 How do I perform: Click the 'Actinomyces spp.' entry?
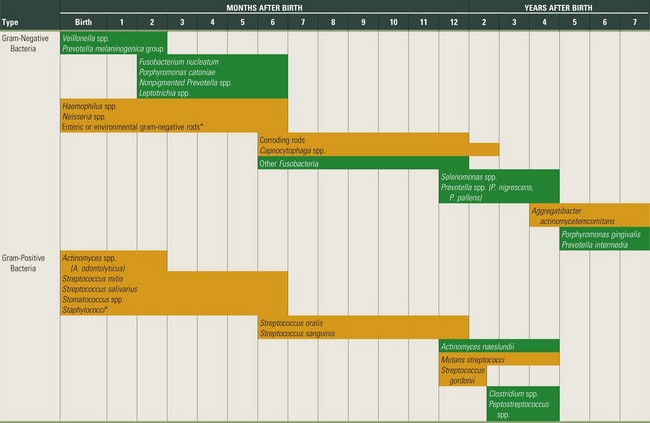click(x=89, y=258)
